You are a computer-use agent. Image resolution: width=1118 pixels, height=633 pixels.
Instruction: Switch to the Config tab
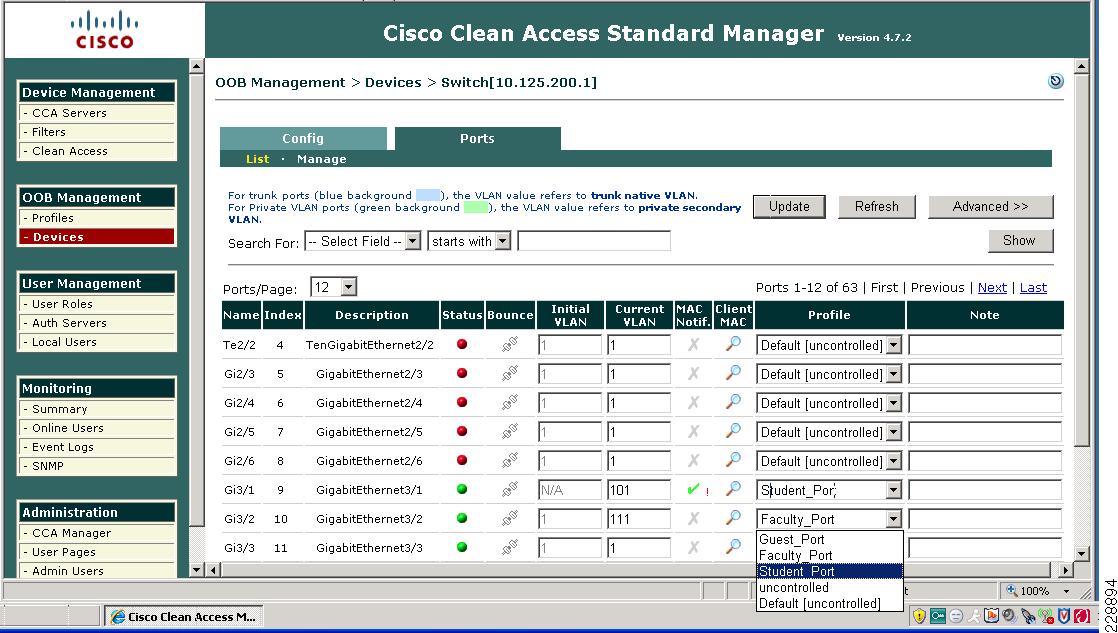(x=303, y=138)
